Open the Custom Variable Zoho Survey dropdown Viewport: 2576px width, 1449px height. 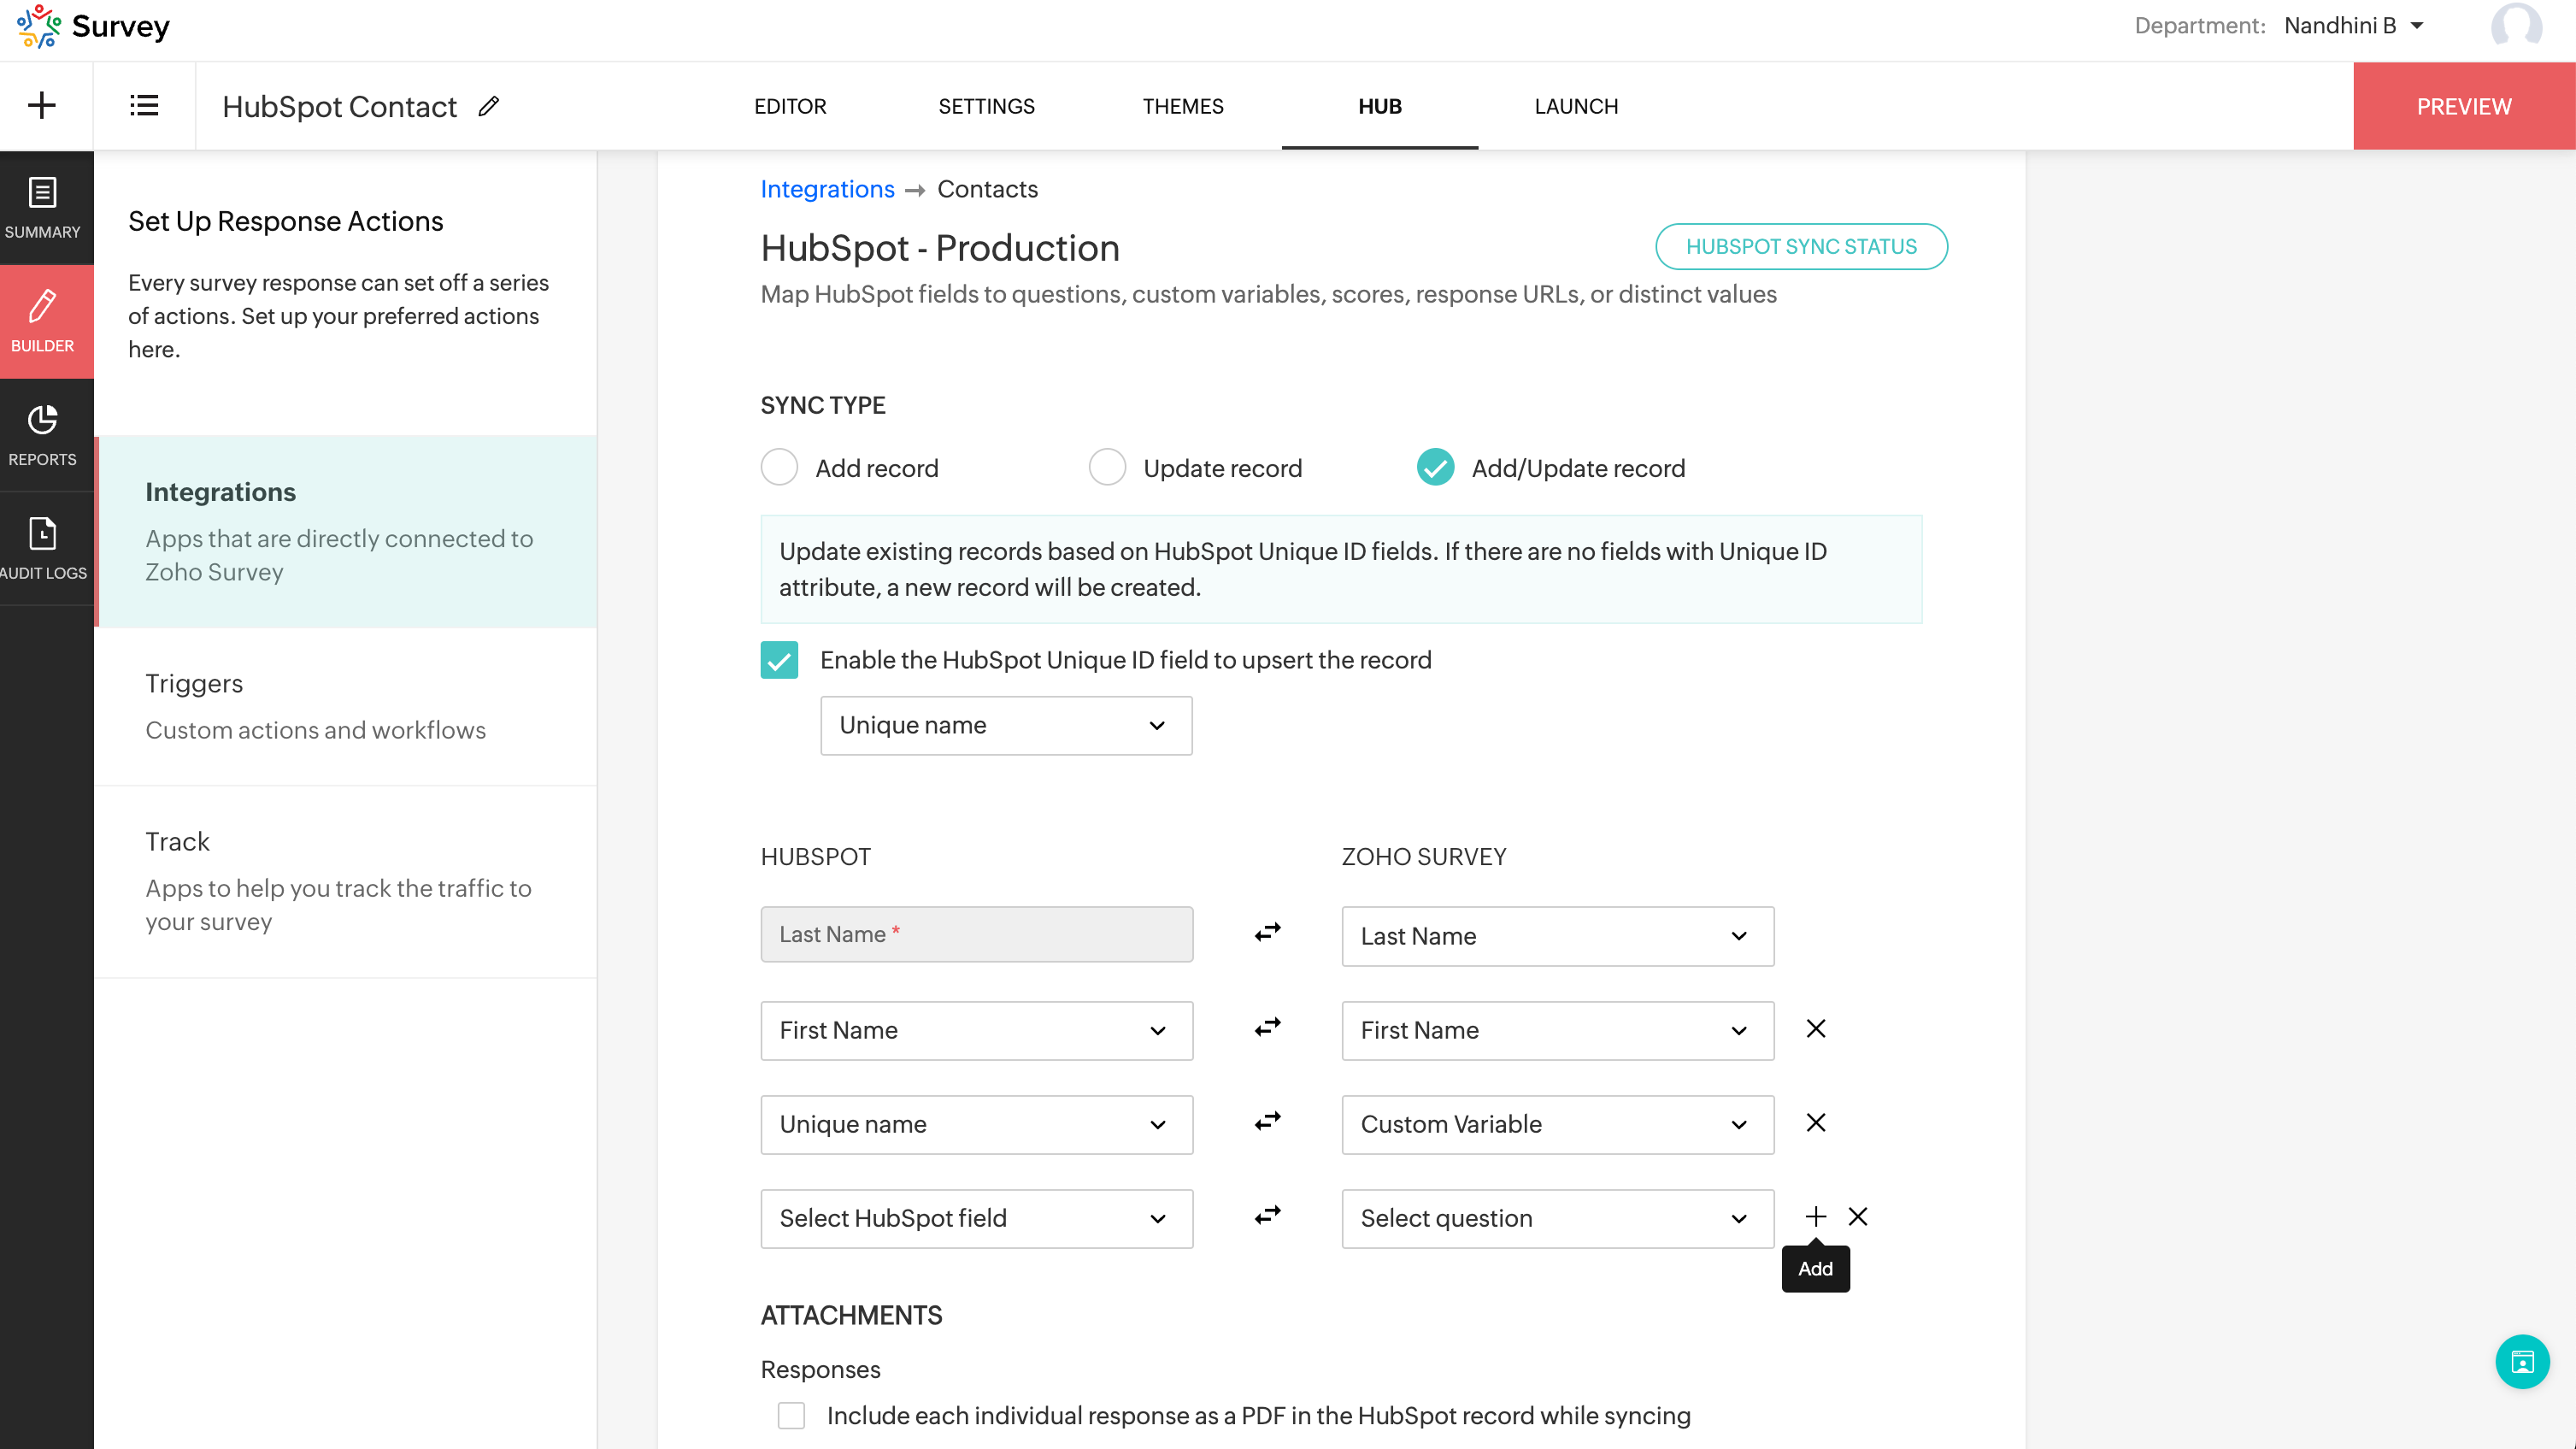(1557, 1124)
